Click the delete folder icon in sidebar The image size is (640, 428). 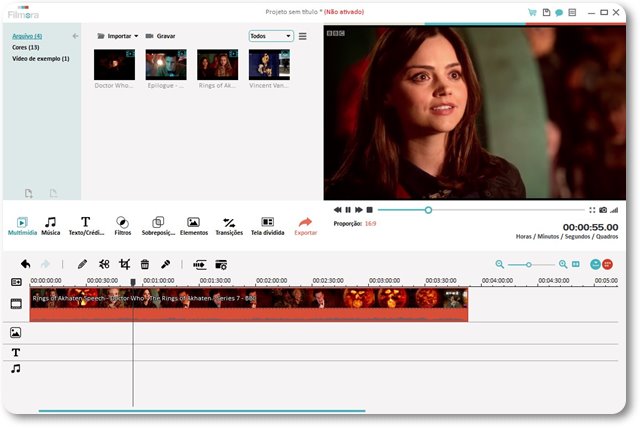coord(53,193)
